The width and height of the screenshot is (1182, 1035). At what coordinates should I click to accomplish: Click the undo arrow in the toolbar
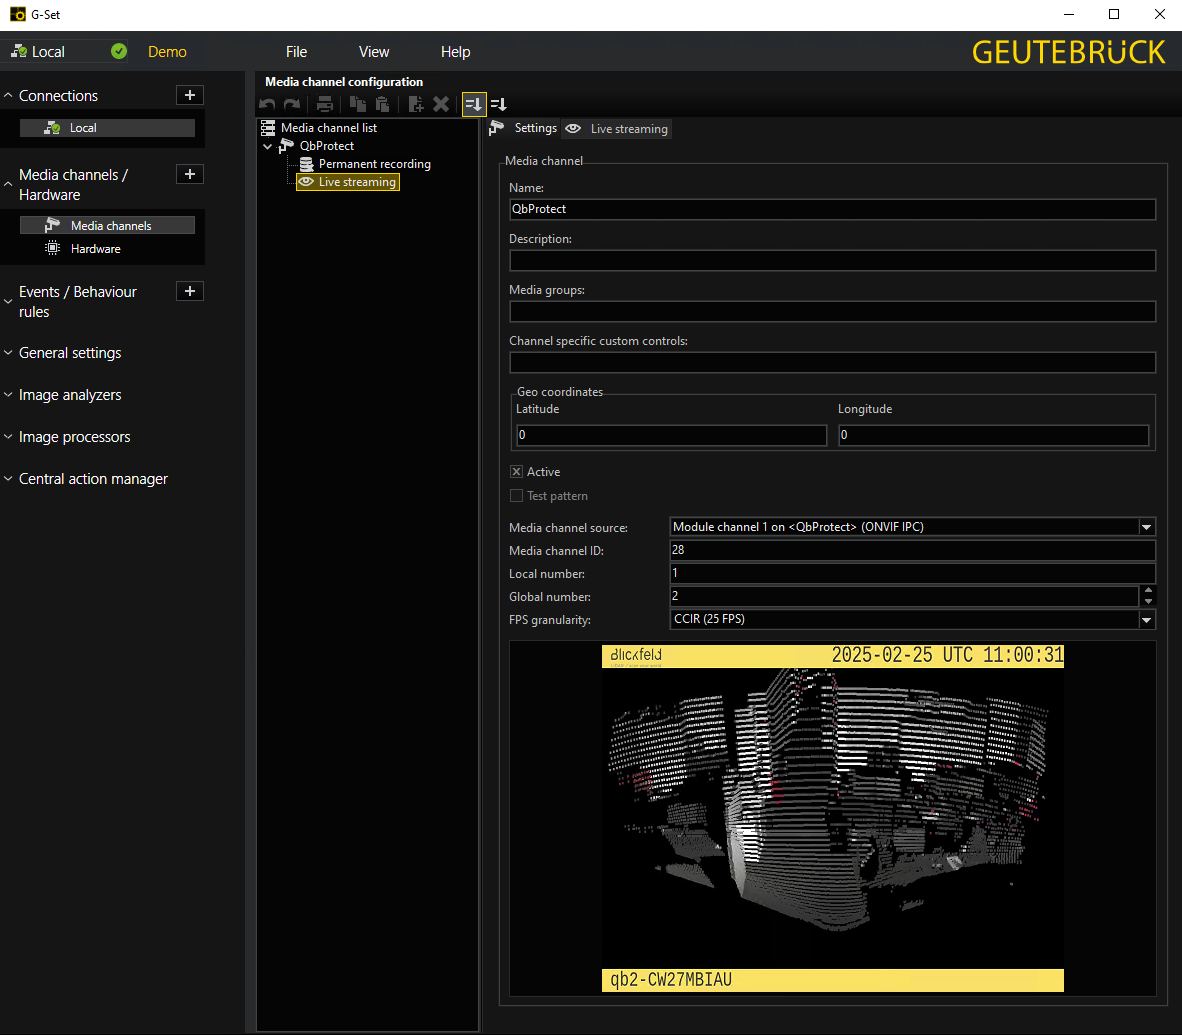click(267, 104)
